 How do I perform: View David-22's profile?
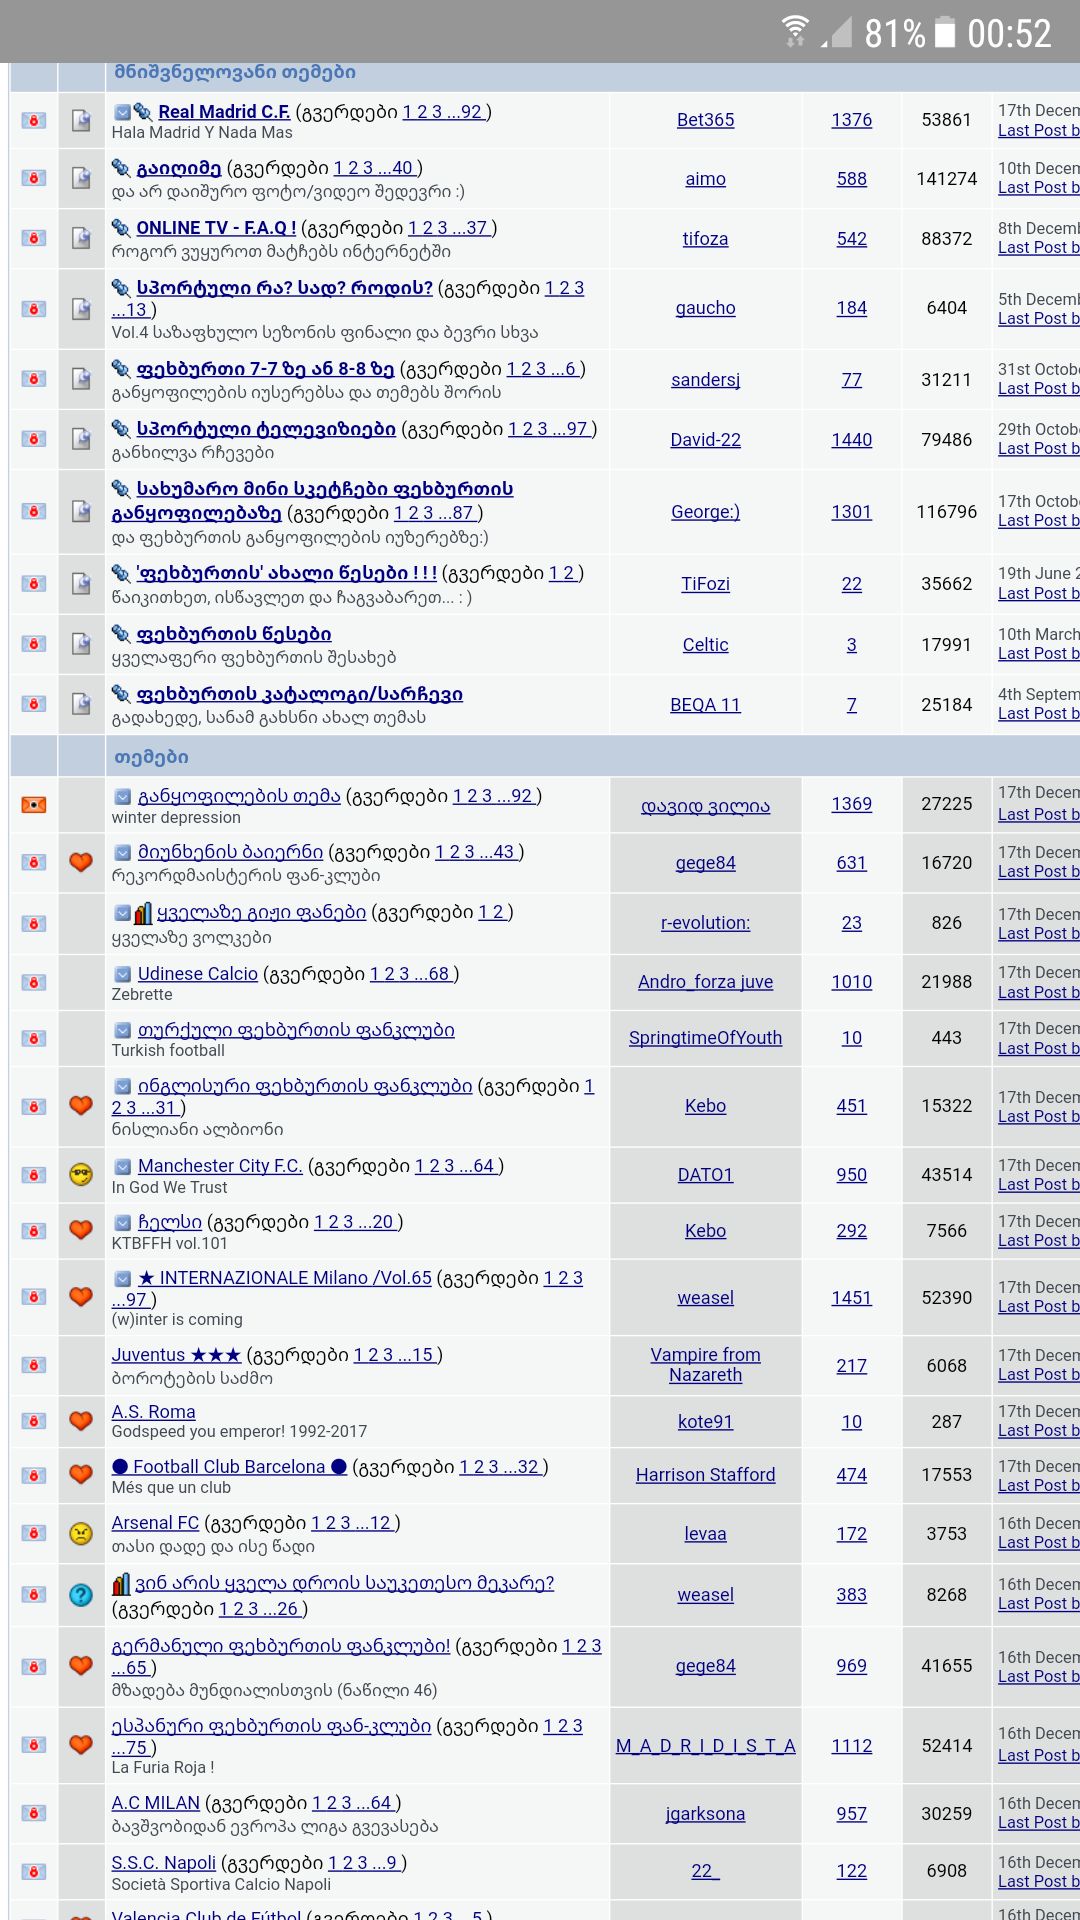[705, 440]
